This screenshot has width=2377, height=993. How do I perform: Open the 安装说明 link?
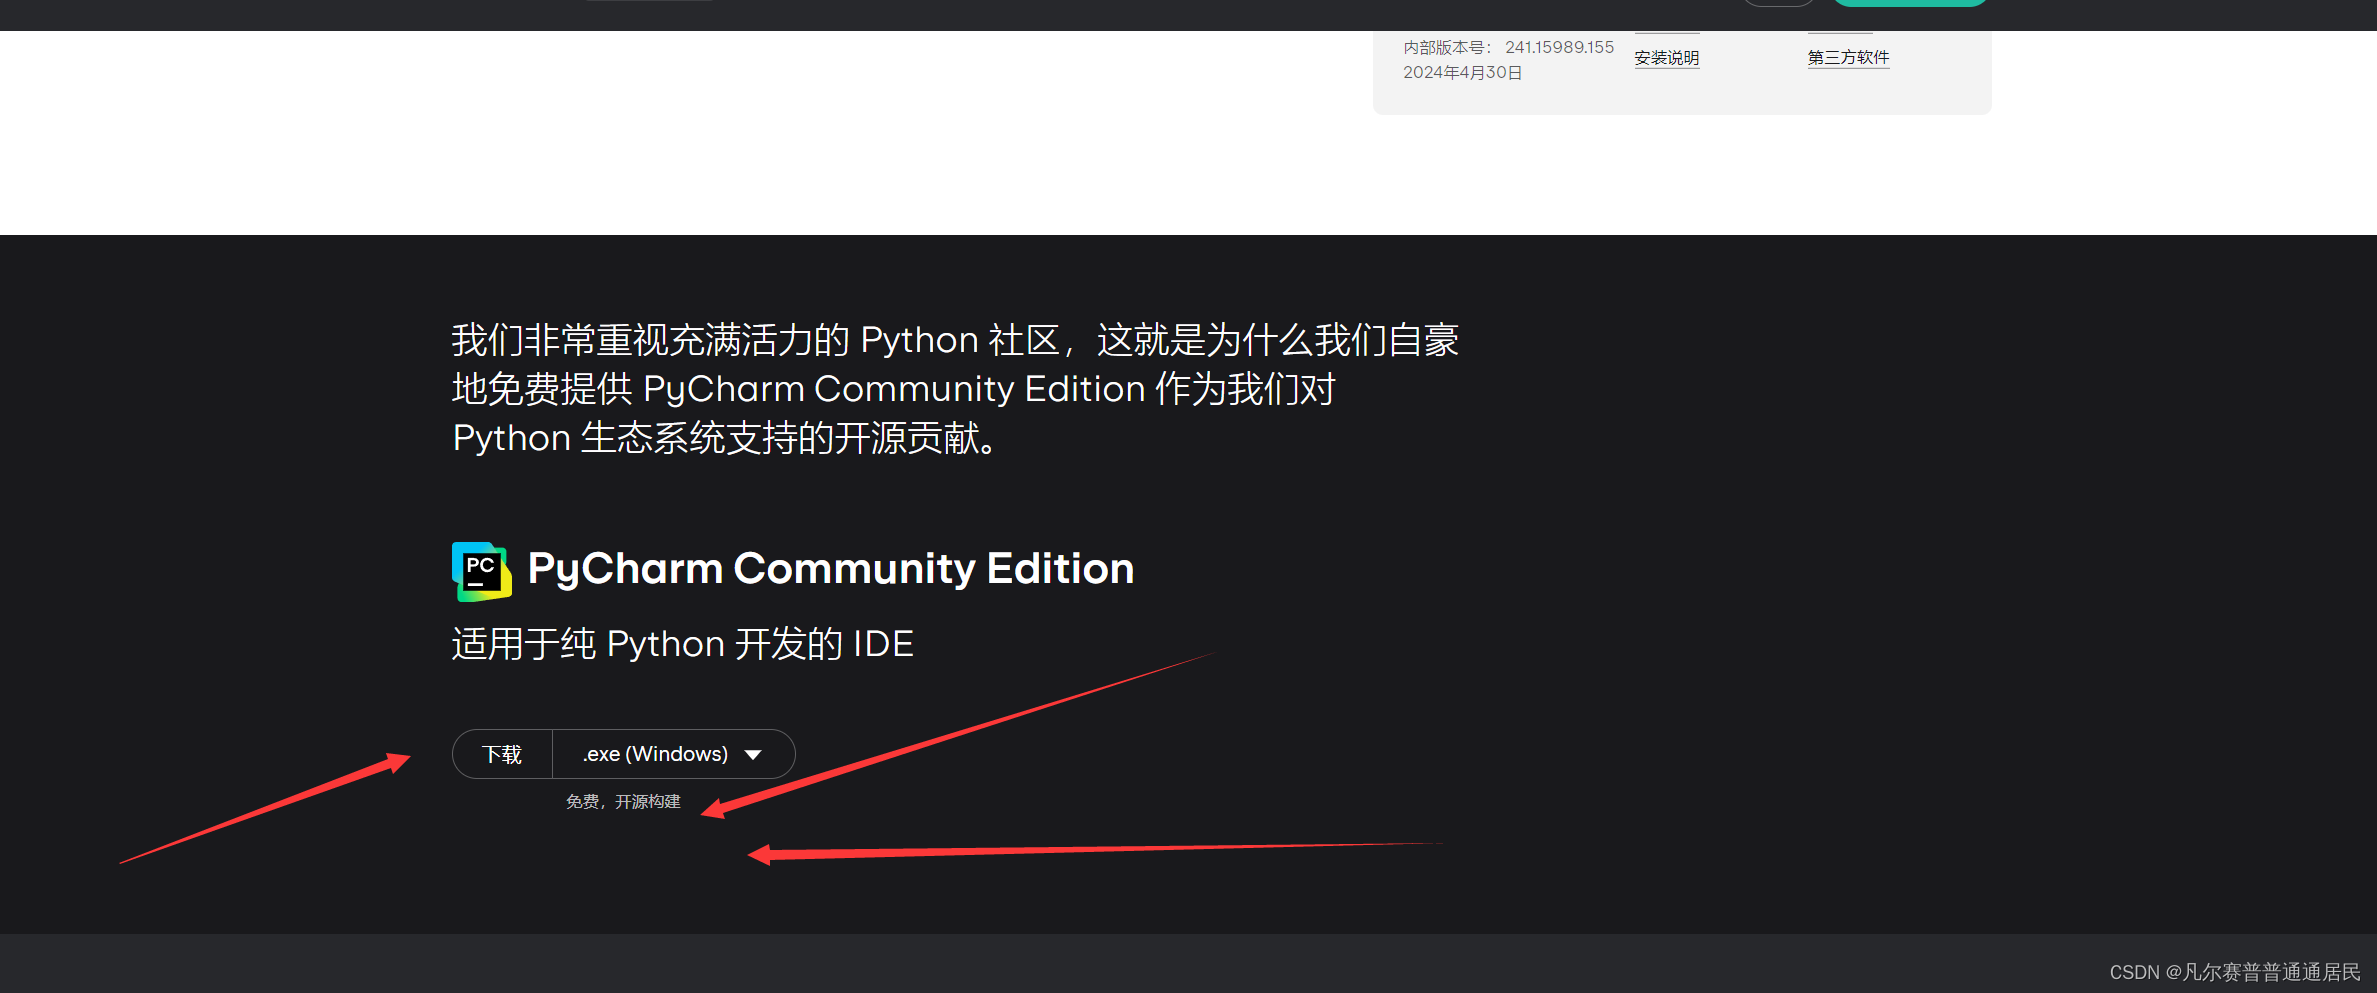1667,58
